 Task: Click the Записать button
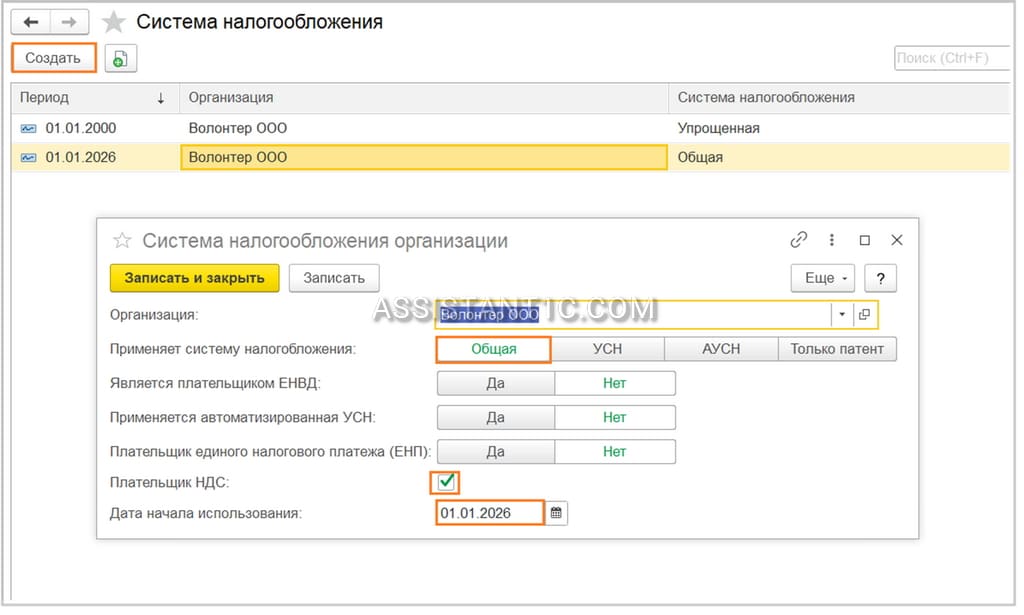click(x=334, y=279)
